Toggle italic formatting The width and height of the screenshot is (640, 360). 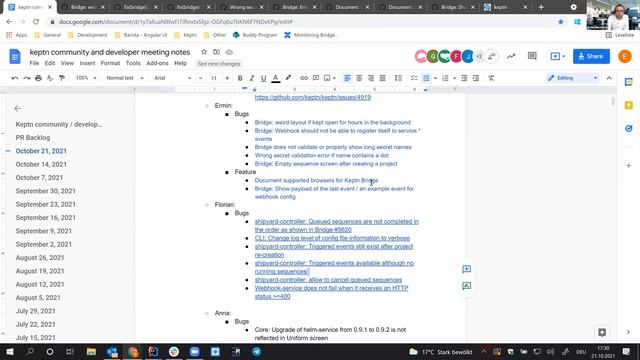(252, 78)
